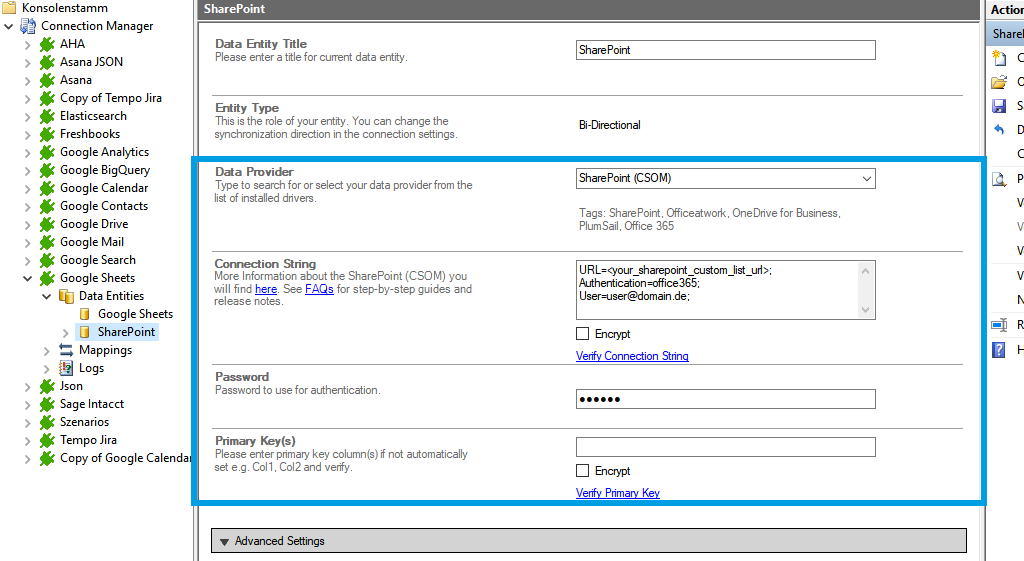Screen dimensions: 1024x561
Task: Select the Sage Intacct connection
Action: coord(92,404)
